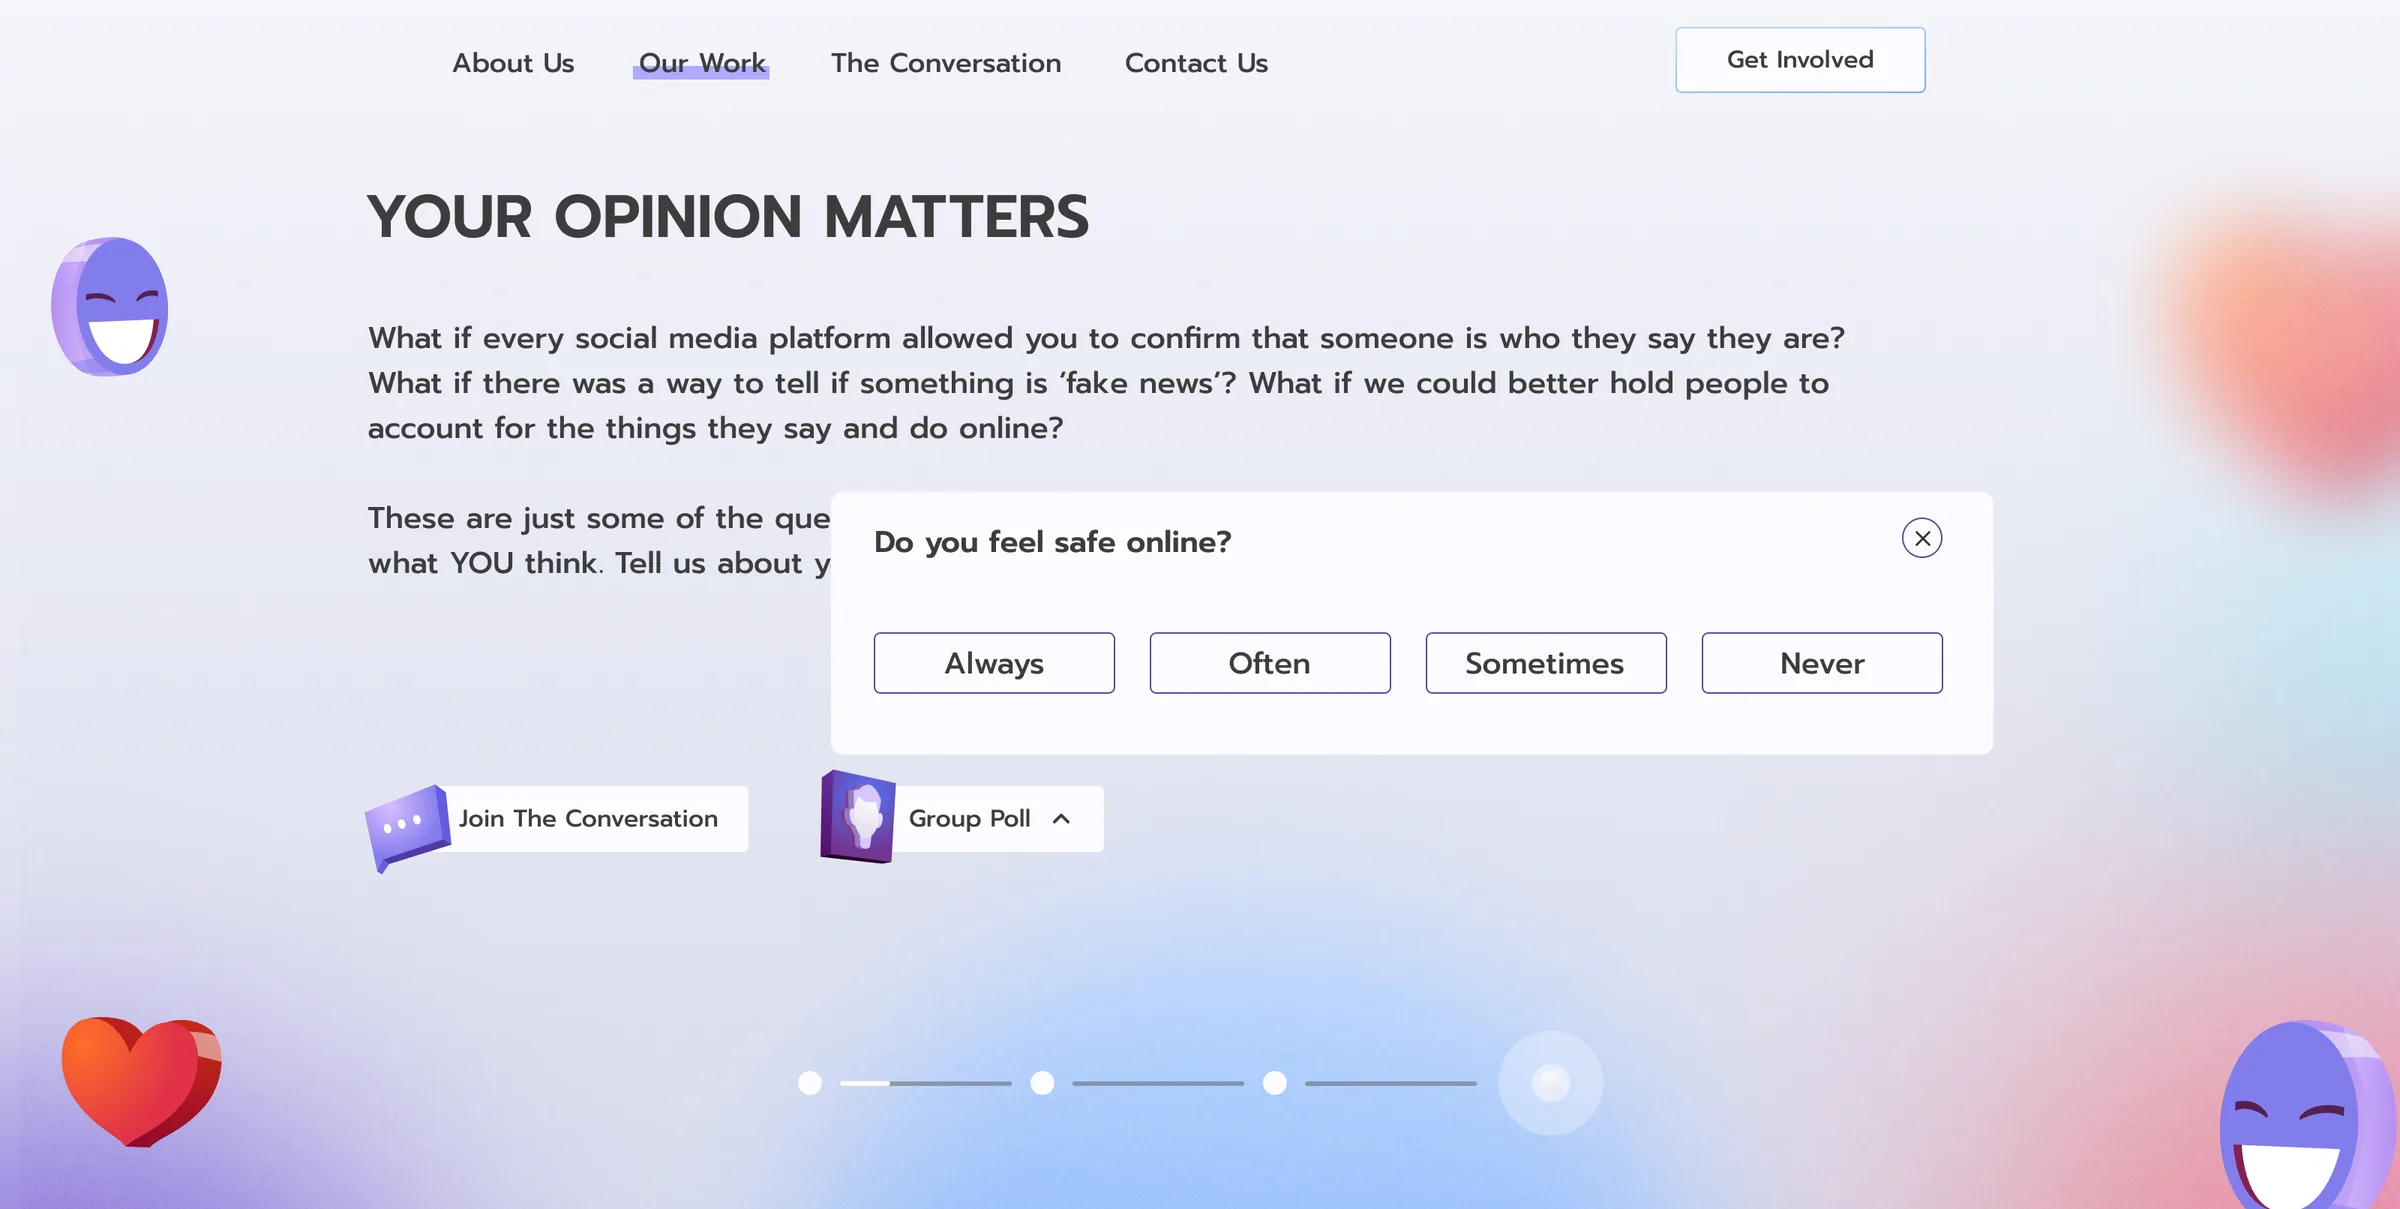Jump to the first slide dot

(x=810, y=1083)
